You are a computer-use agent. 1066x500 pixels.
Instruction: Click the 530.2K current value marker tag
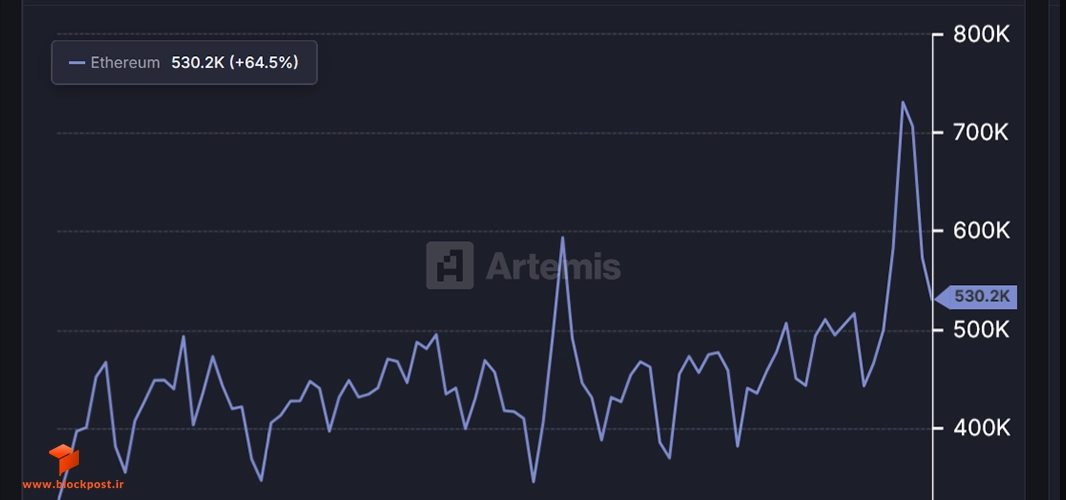976,297
